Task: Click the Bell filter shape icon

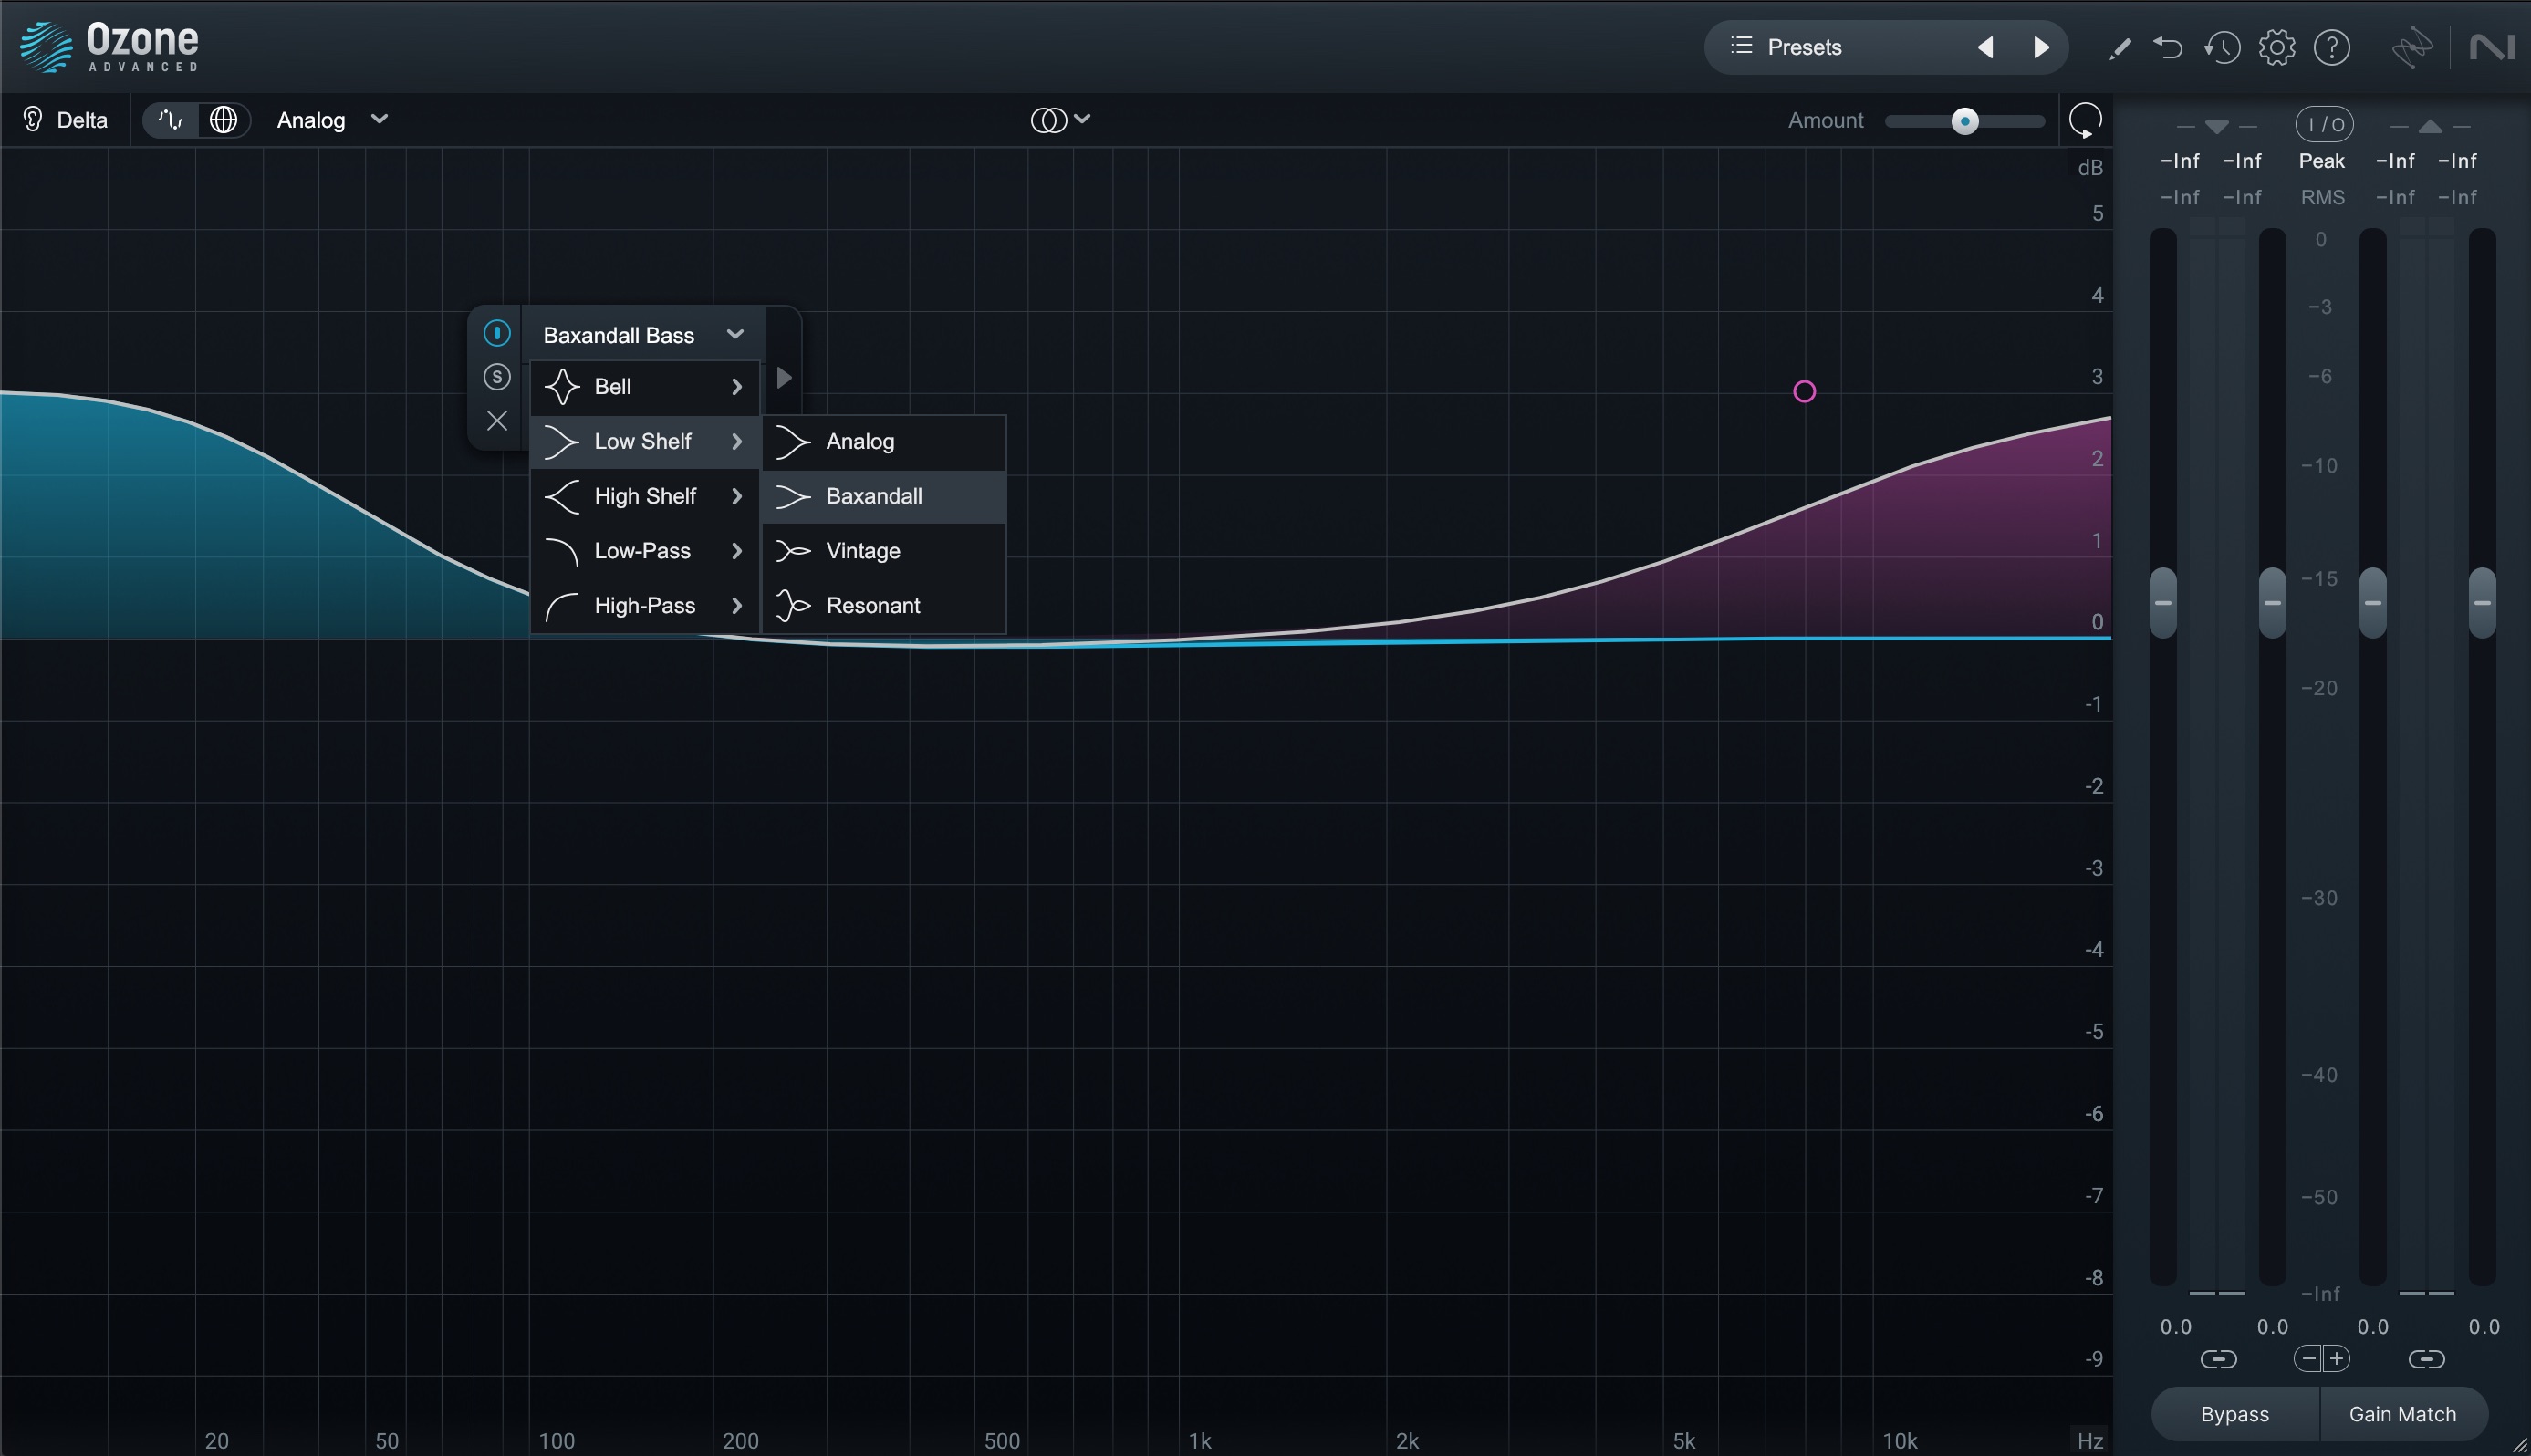Action: click(562, 387)
